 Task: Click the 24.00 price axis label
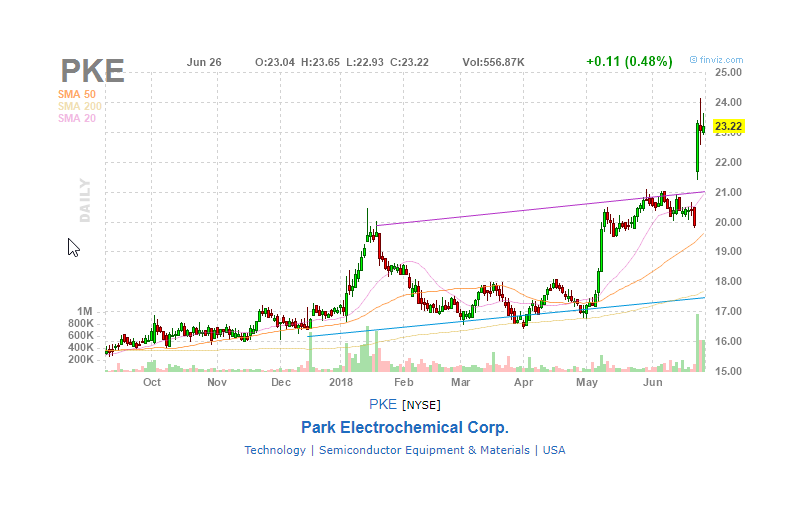[x=728, y=102]
